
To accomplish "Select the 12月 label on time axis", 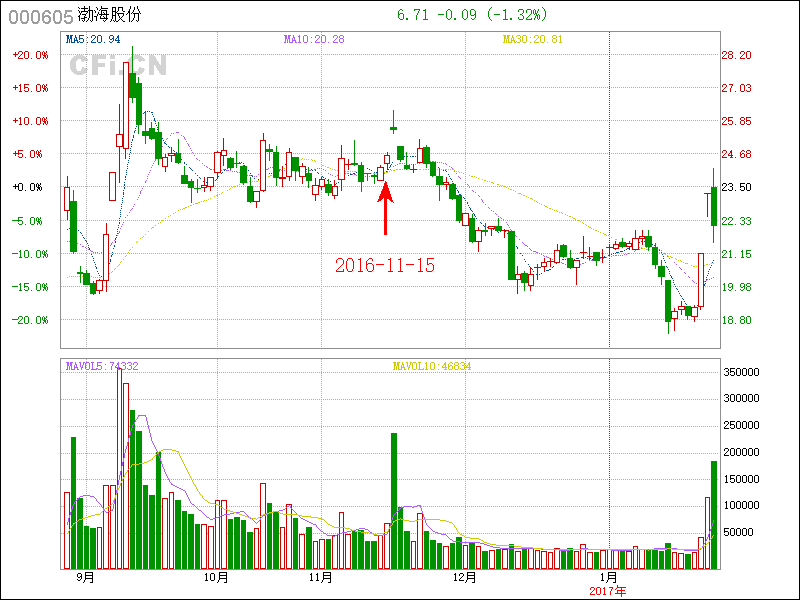I will click(x=463, y=578).
